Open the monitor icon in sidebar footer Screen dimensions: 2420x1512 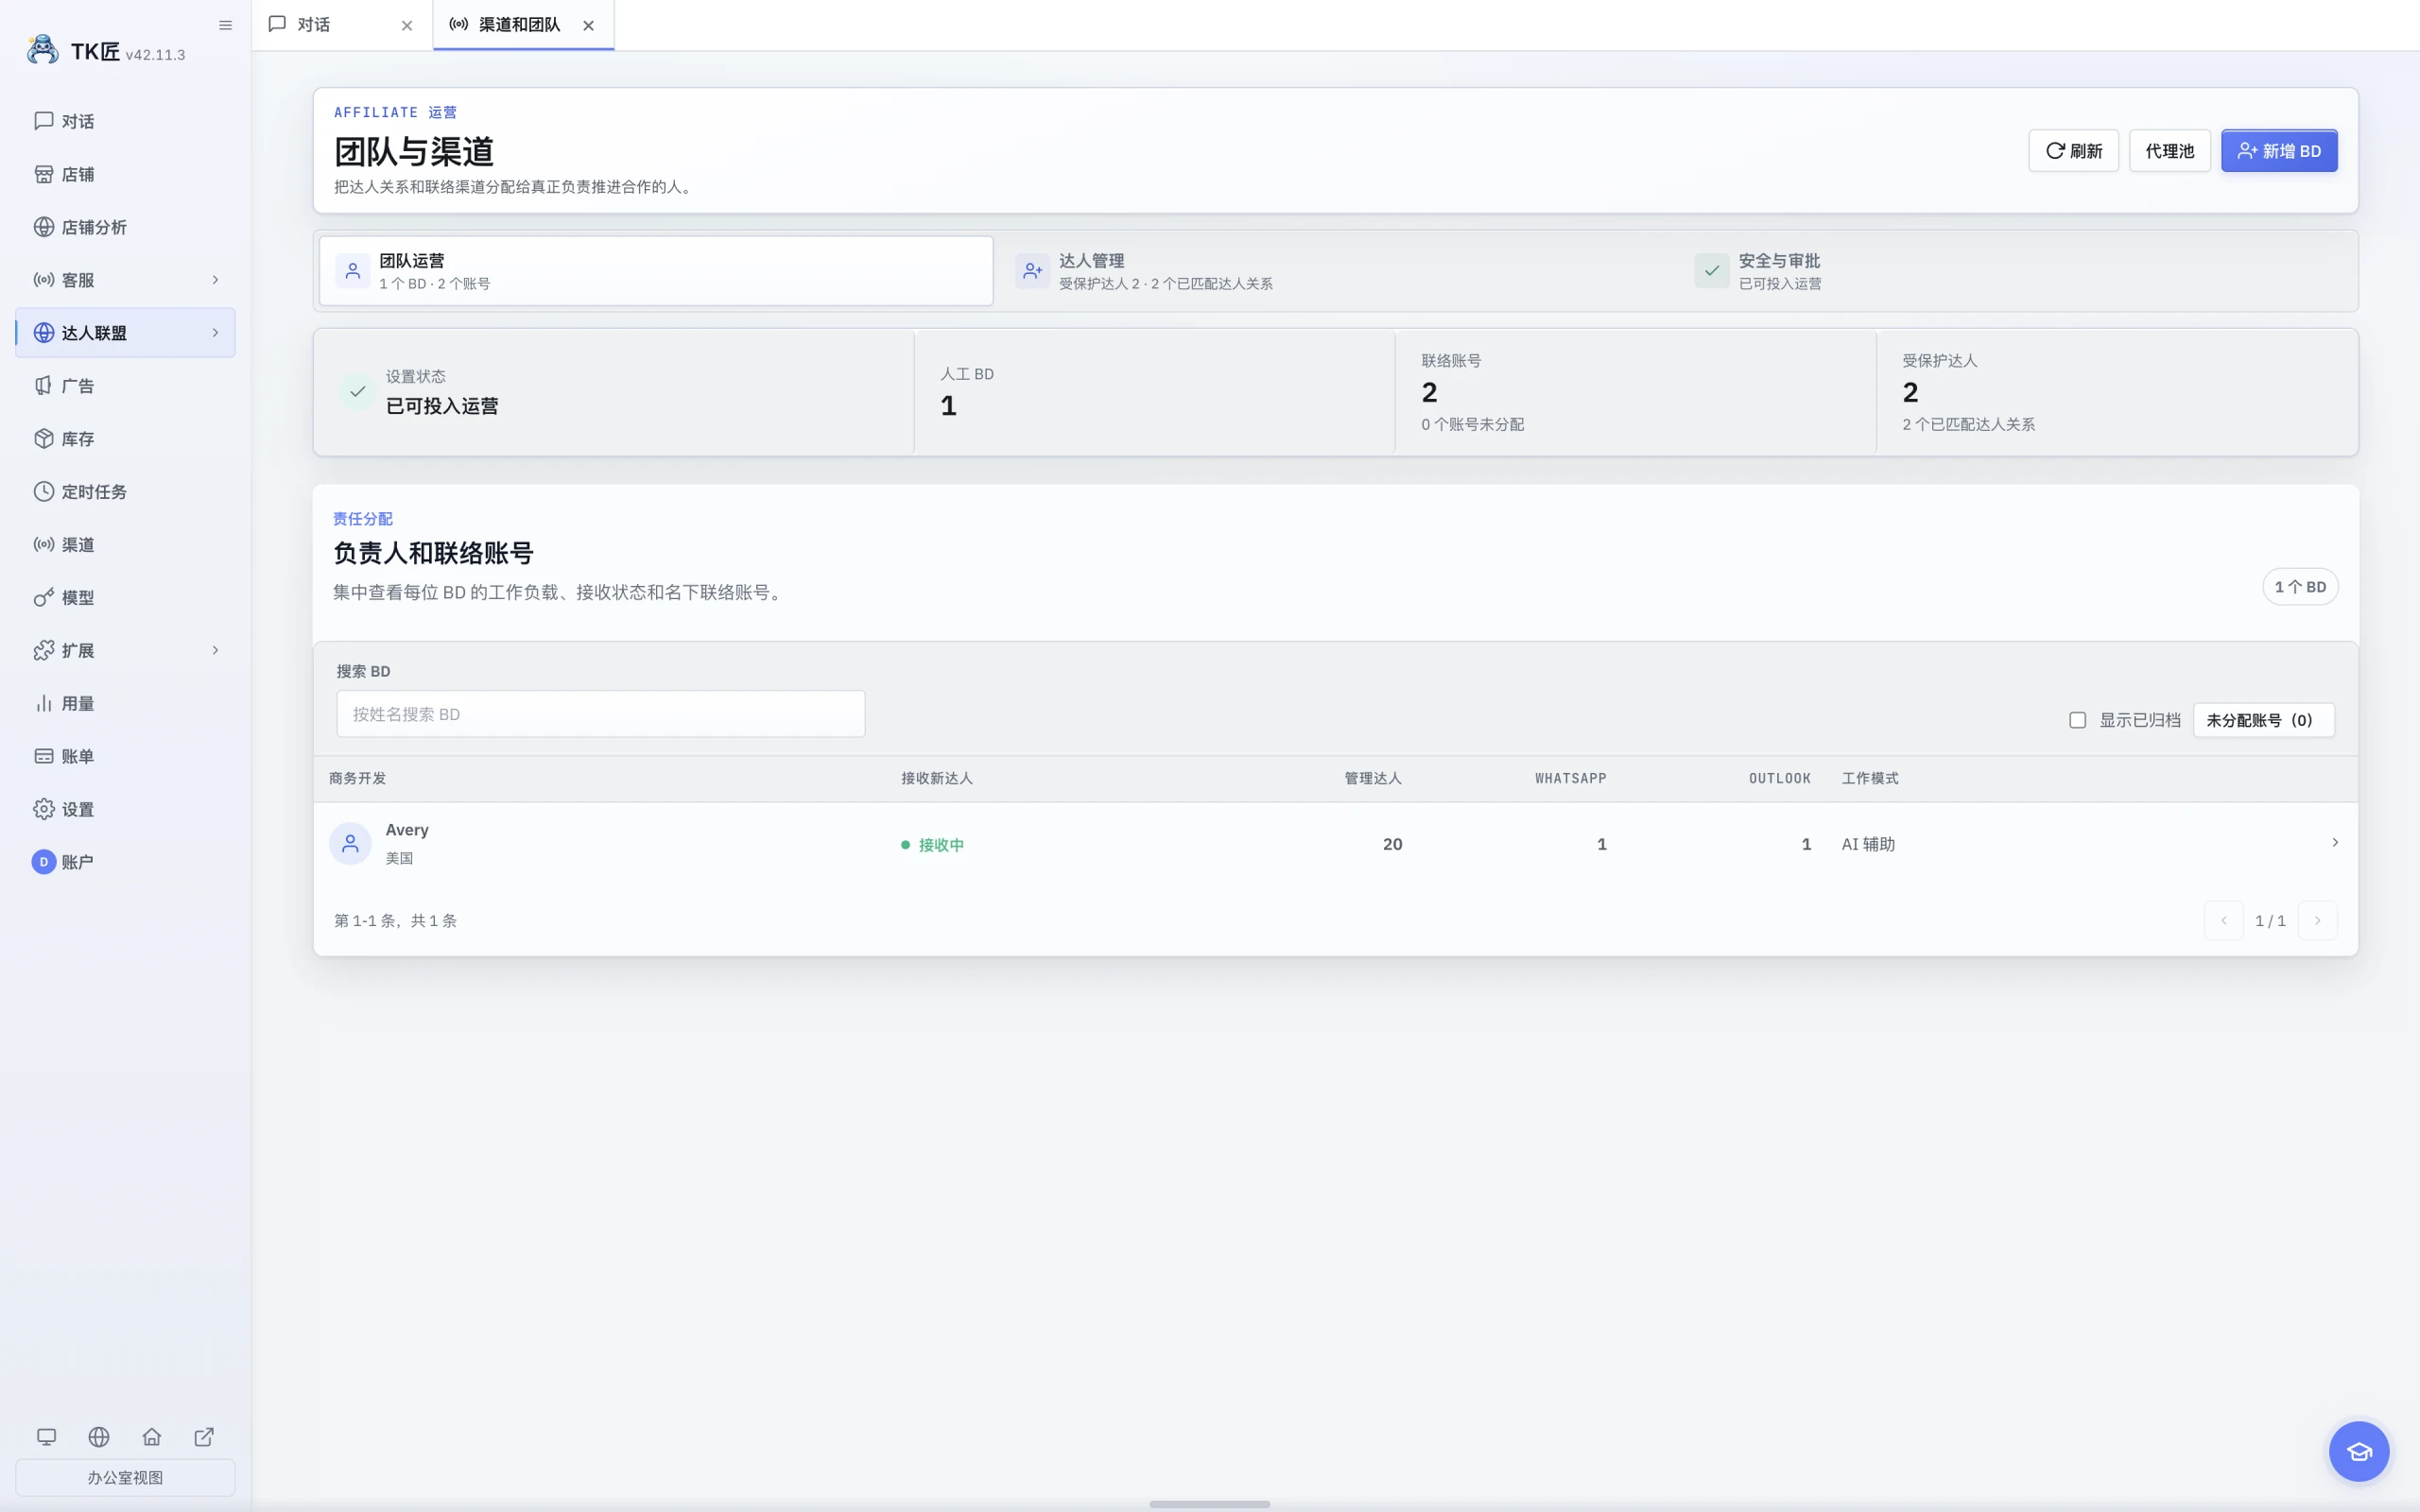[46, 1437]
